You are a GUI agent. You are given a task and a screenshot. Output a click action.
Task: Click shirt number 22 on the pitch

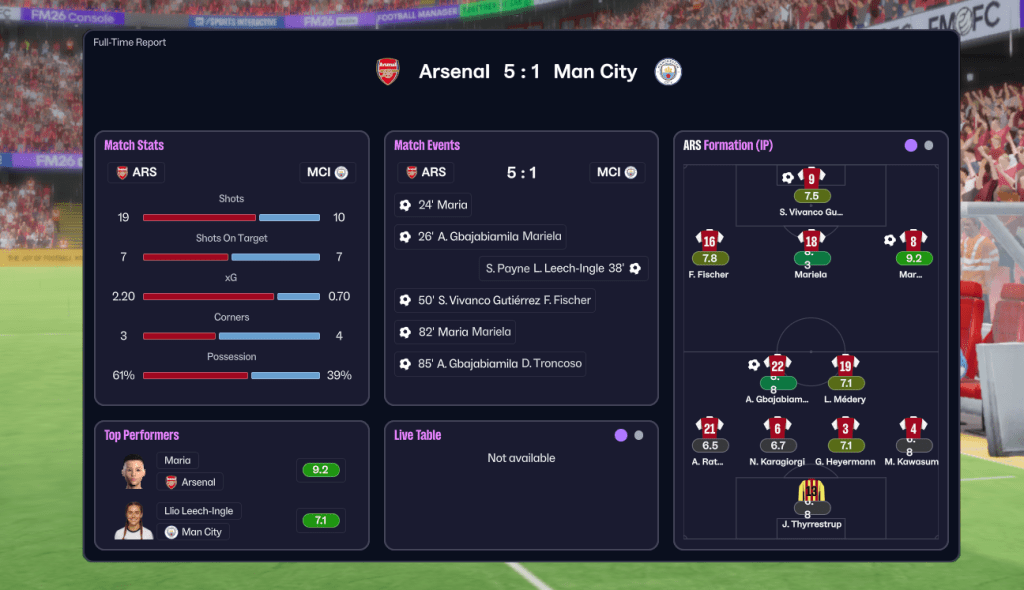[777, 365]
